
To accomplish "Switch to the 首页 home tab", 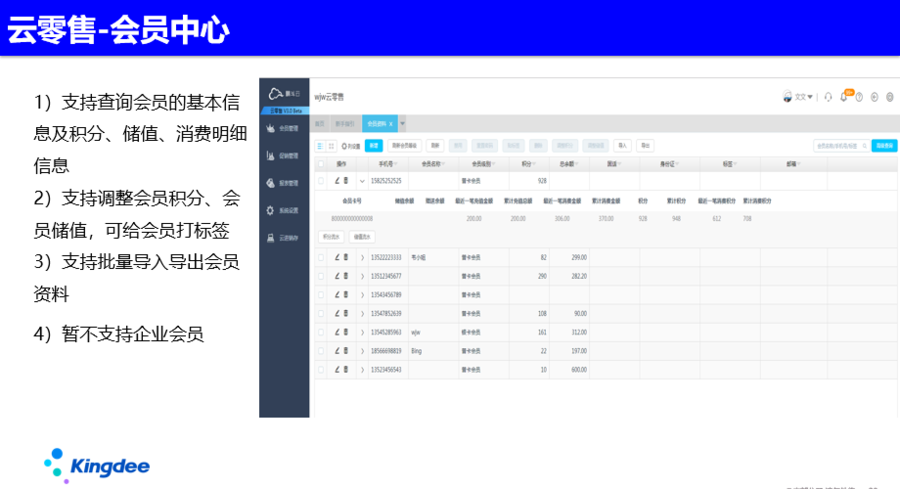I will (x=320, y=124).
